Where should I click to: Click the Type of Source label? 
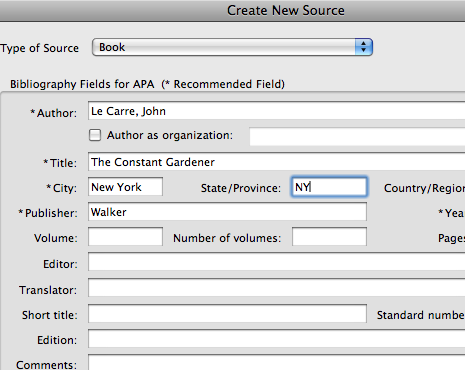tap(39, 48)
